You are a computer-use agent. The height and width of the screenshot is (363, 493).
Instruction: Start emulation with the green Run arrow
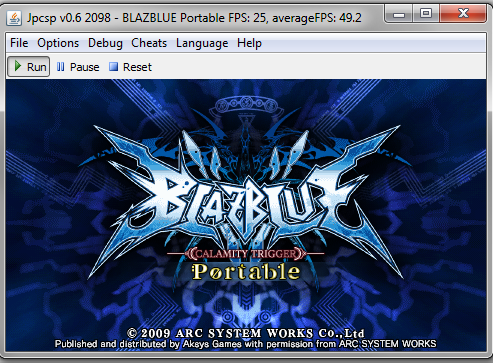click(29, 67)
